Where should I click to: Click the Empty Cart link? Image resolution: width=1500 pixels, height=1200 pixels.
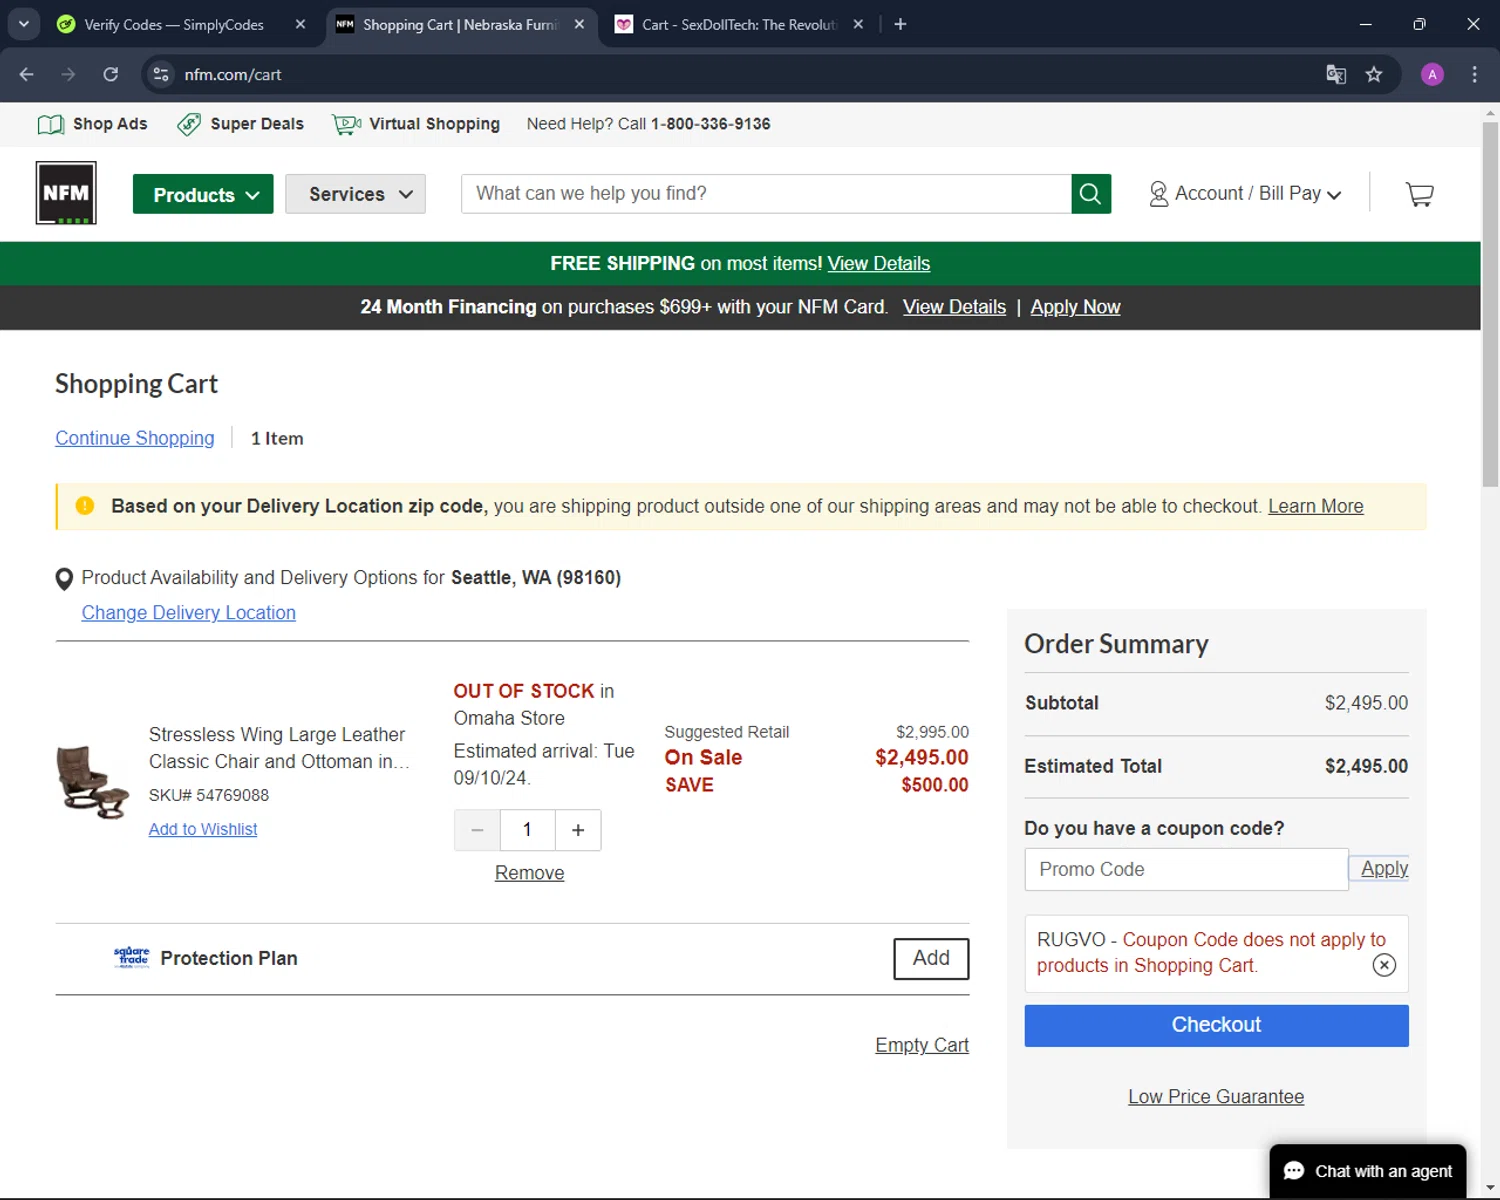[x=922, y=1045]
